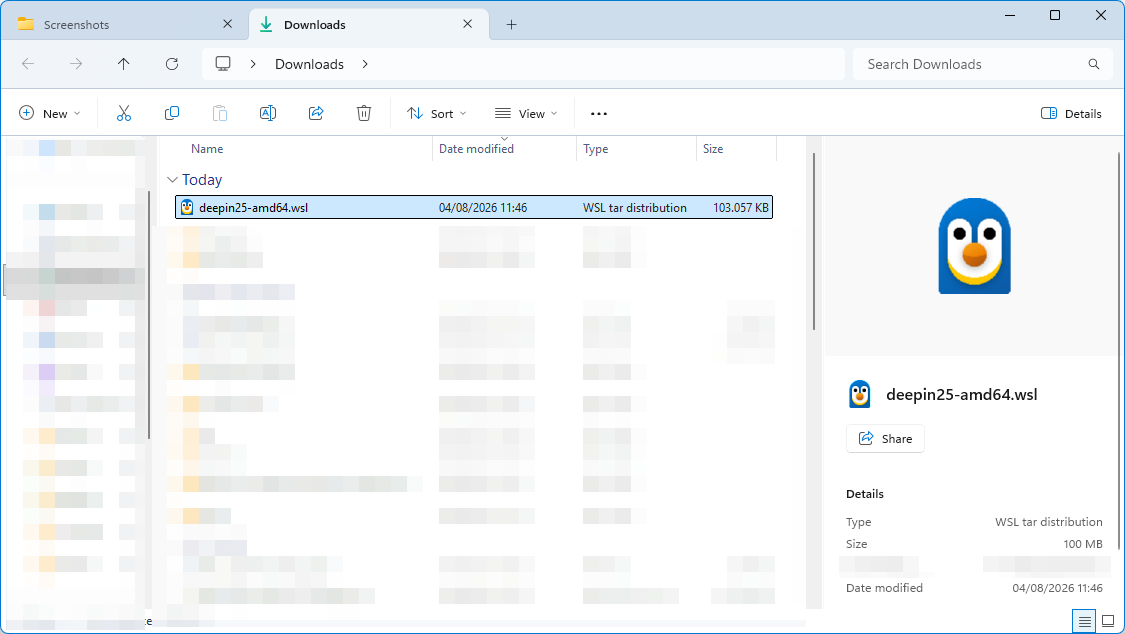The height and width of the screenshot is (634, 1125).
Task: Close the Downloads tab
Action: pyautogui.click(x=468, y=24)
